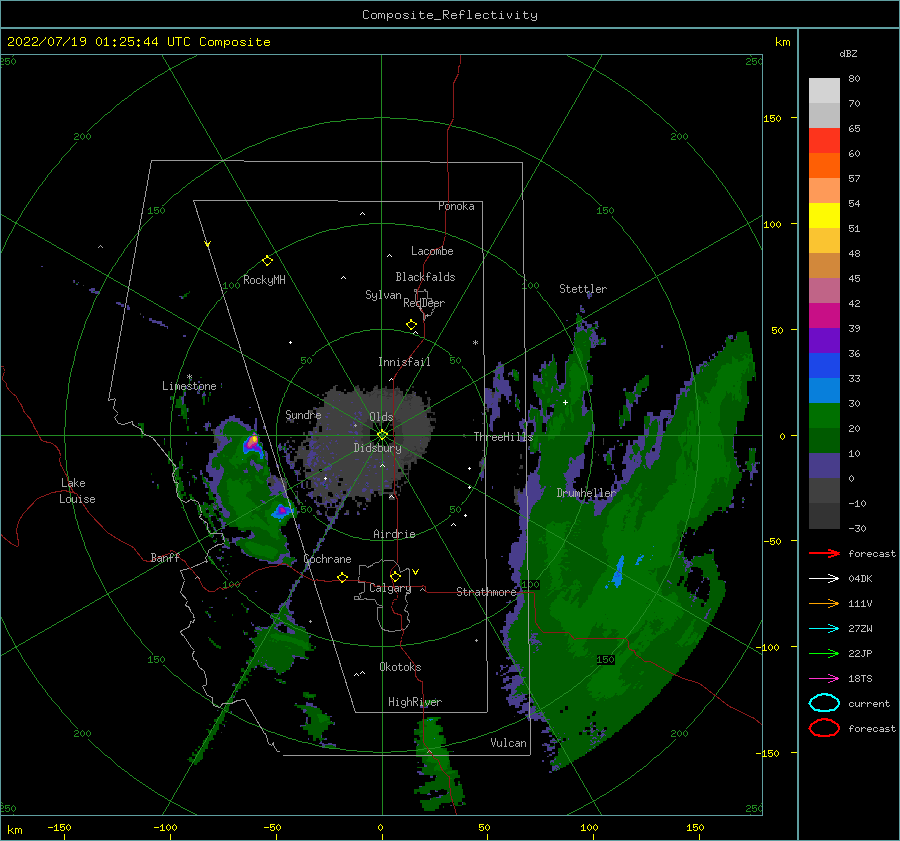Viewport: 900px width, 841px height.
Task: Click the green 22JP arrow in legend
Action: [x=824, y=653]
